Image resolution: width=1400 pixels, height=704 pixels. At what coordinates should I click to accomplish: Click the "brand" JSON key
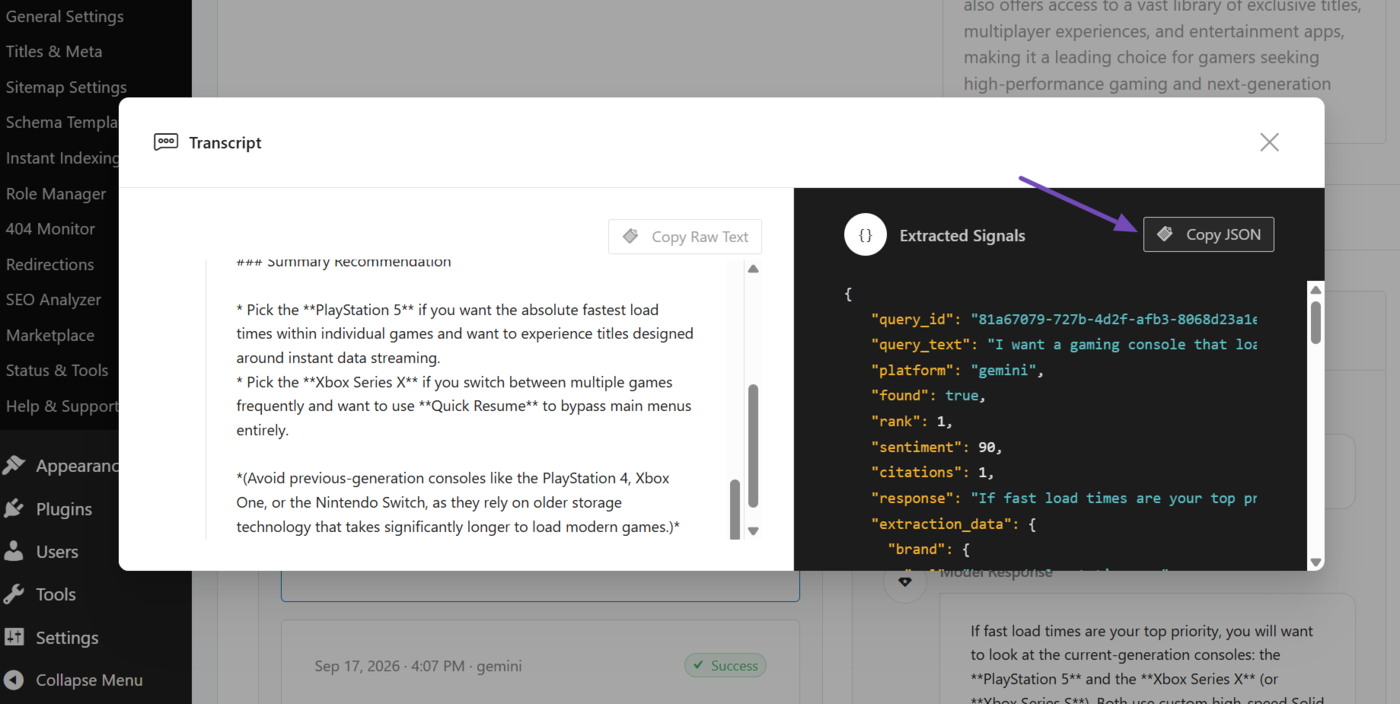(x=915, y=549)
